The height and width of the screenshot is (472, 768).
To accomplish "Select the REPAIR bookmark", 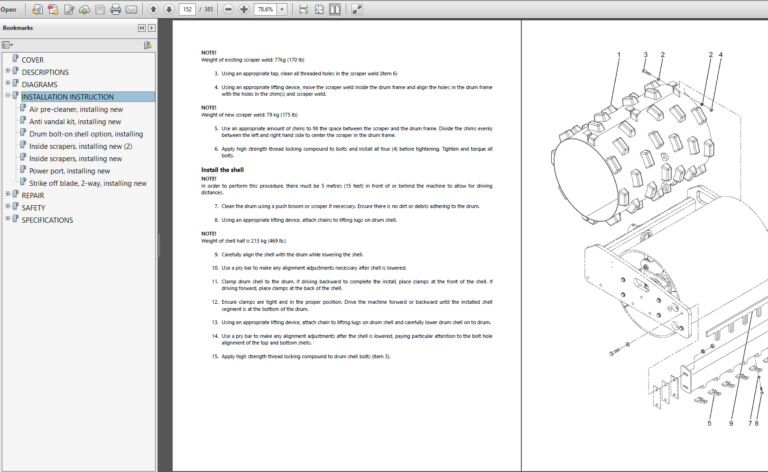I will [33, 195].
